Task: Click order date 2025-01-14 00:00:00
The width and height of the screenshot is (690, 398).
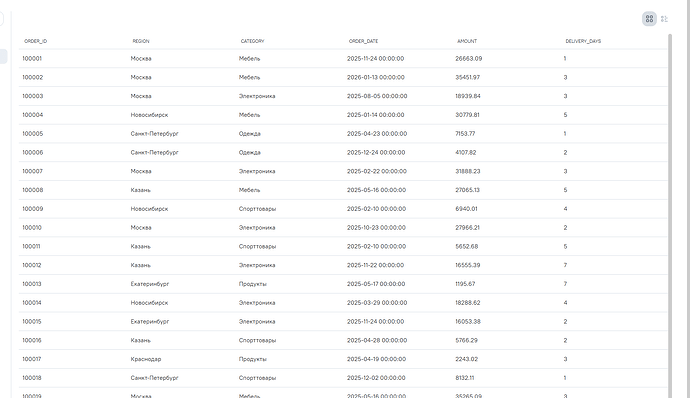Action: [x=375, y=115]
